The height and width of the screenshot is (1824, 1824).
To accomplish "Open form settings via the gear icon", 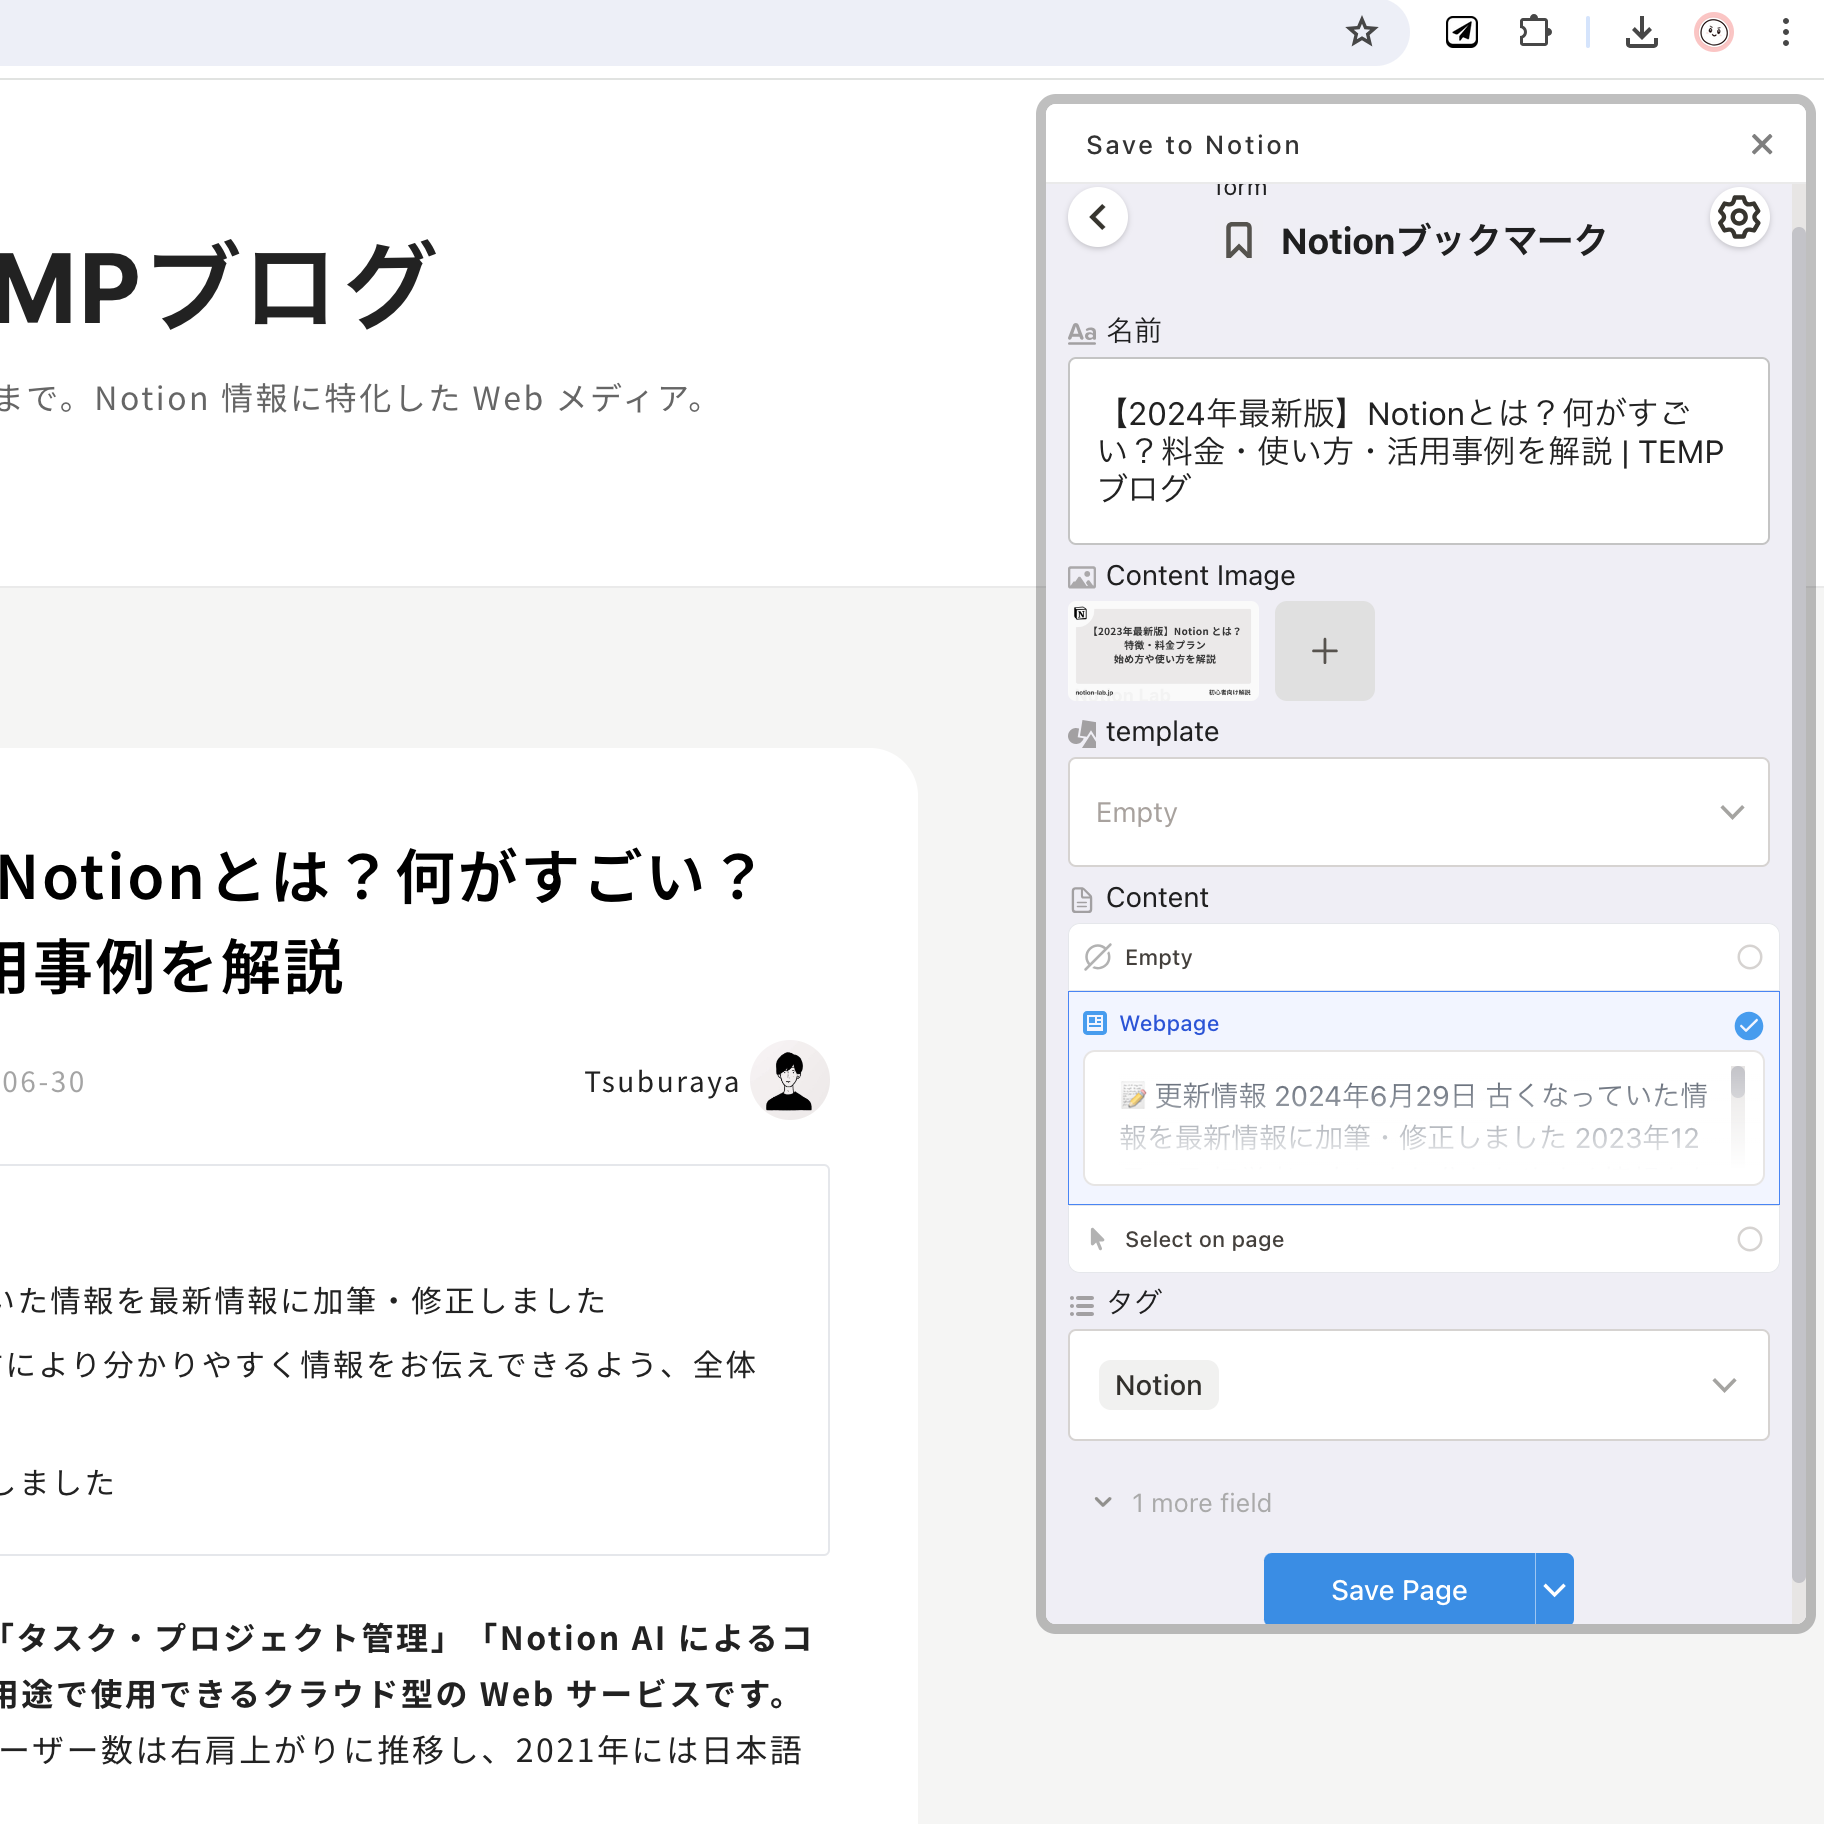I will coord(1739,217).
